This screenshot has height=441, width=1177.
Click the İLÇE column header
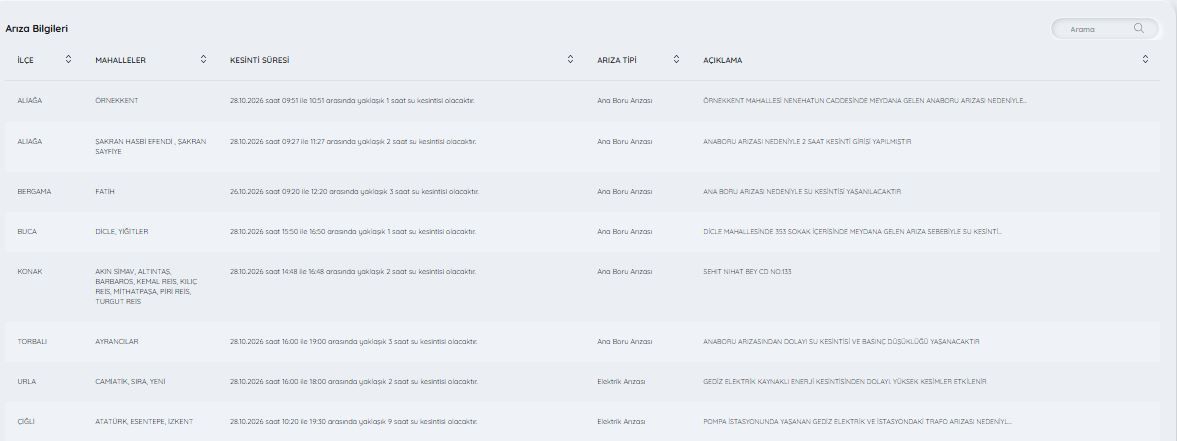[x=25, y=60]
